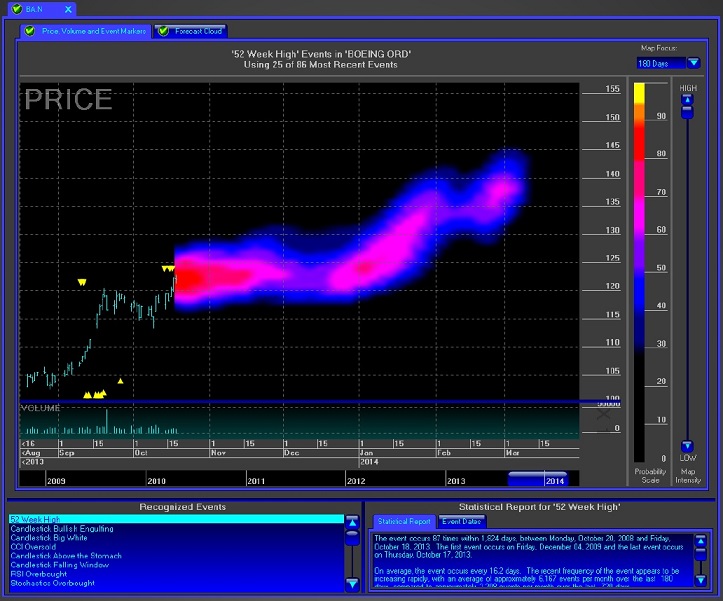Jump to 2009 on the year timeline
The height and width of the screenshot is (601, 723).
(56, 481)
